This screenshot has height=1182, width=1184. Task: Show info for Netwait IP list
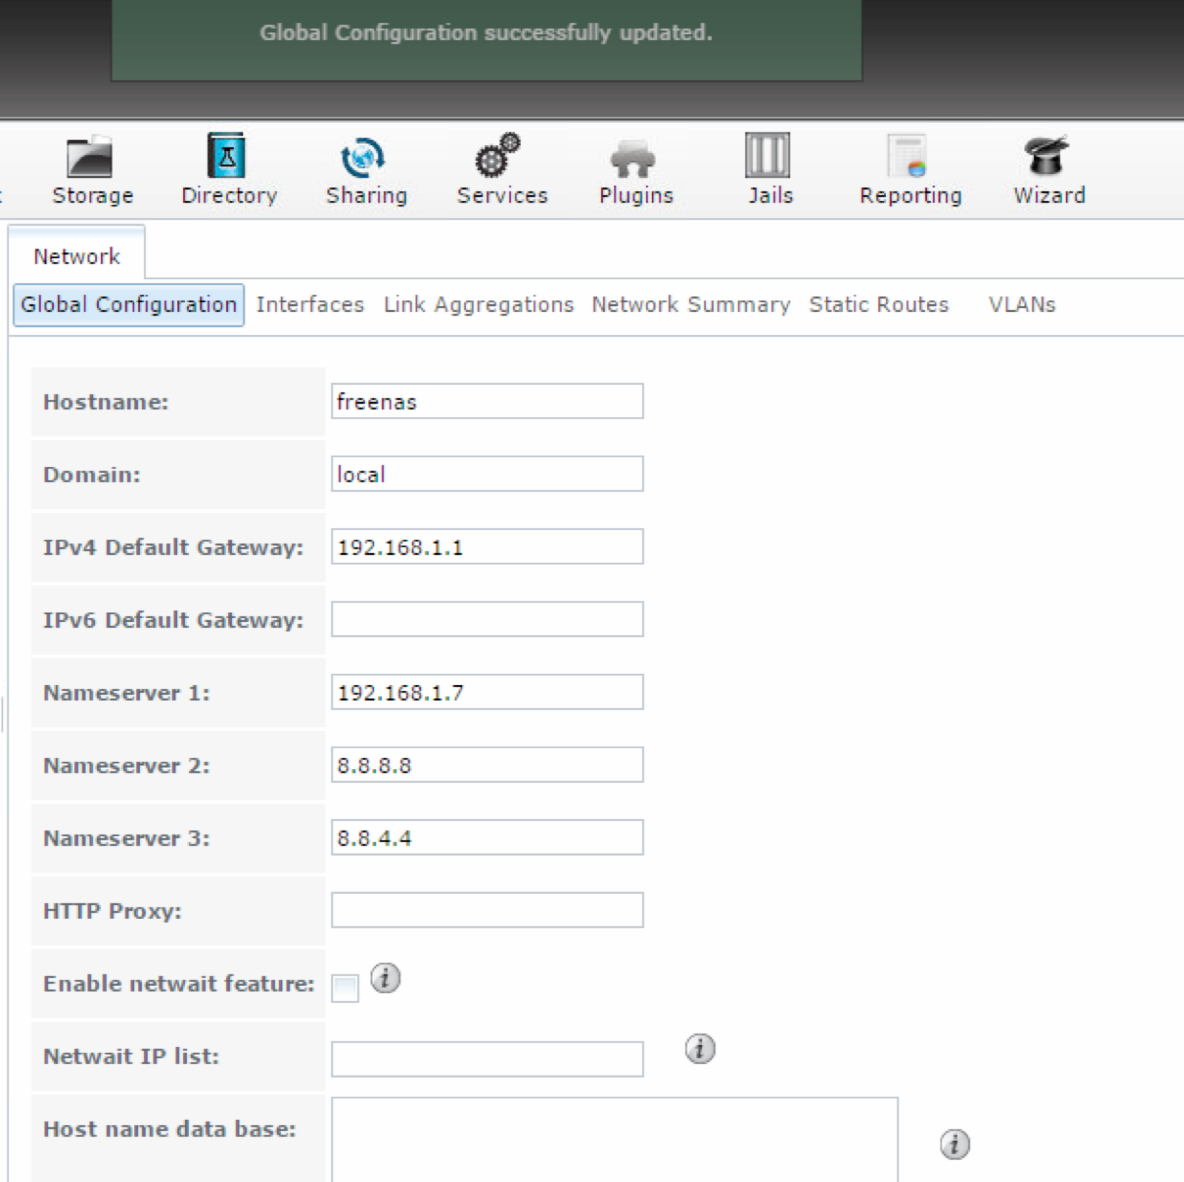tap(700, 1048)
